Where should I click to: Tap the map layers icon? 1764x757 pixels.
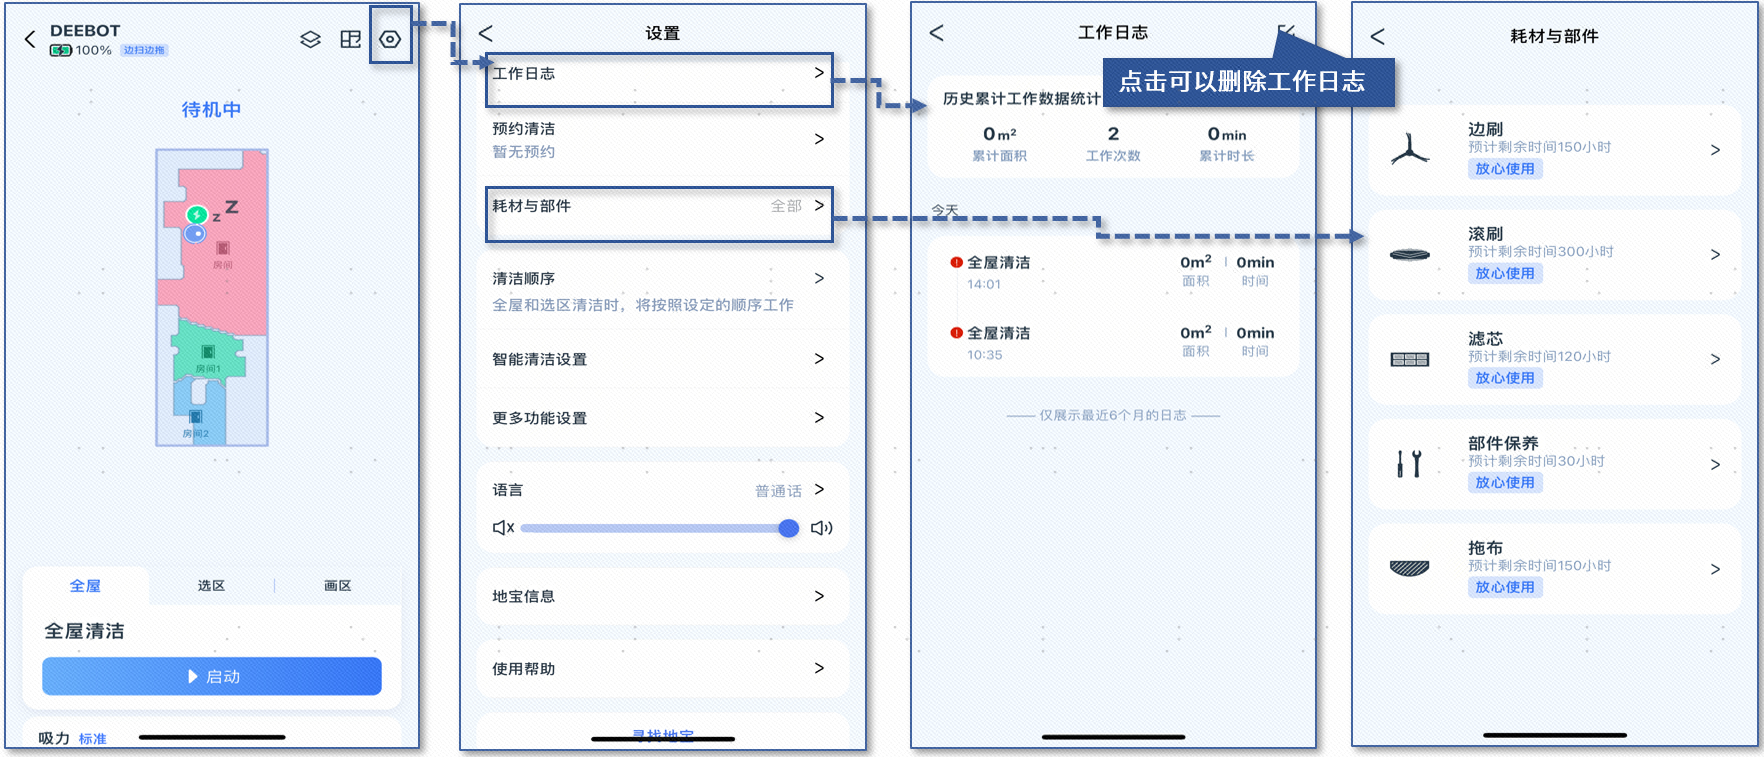click(x=310, y=40)
